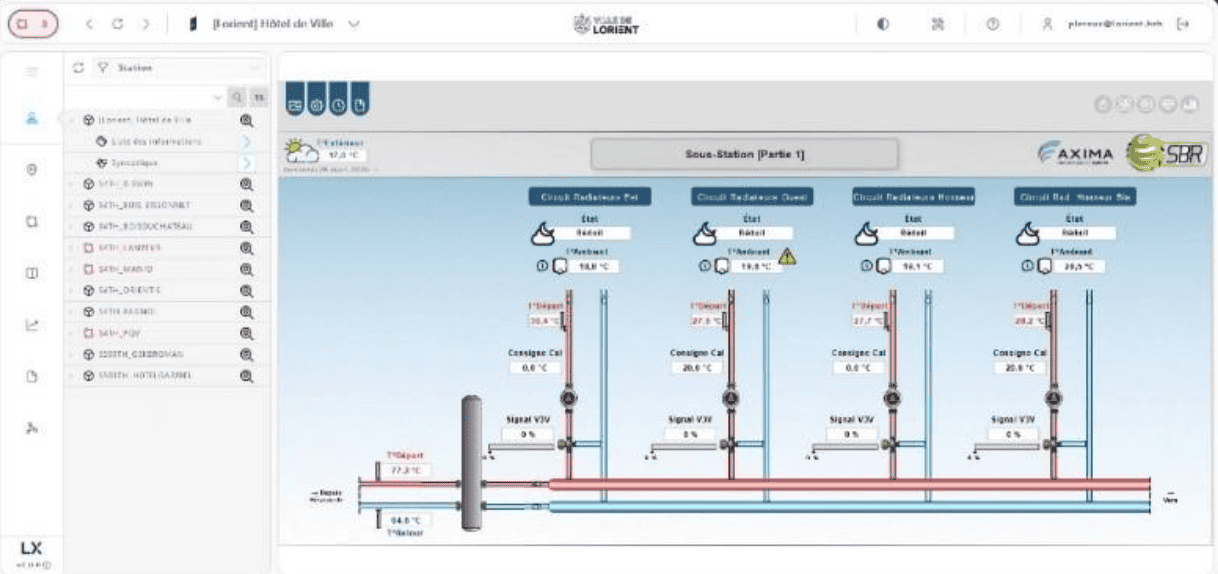Open the chart analytics icon in left sidebar

(x=31, y=324)
